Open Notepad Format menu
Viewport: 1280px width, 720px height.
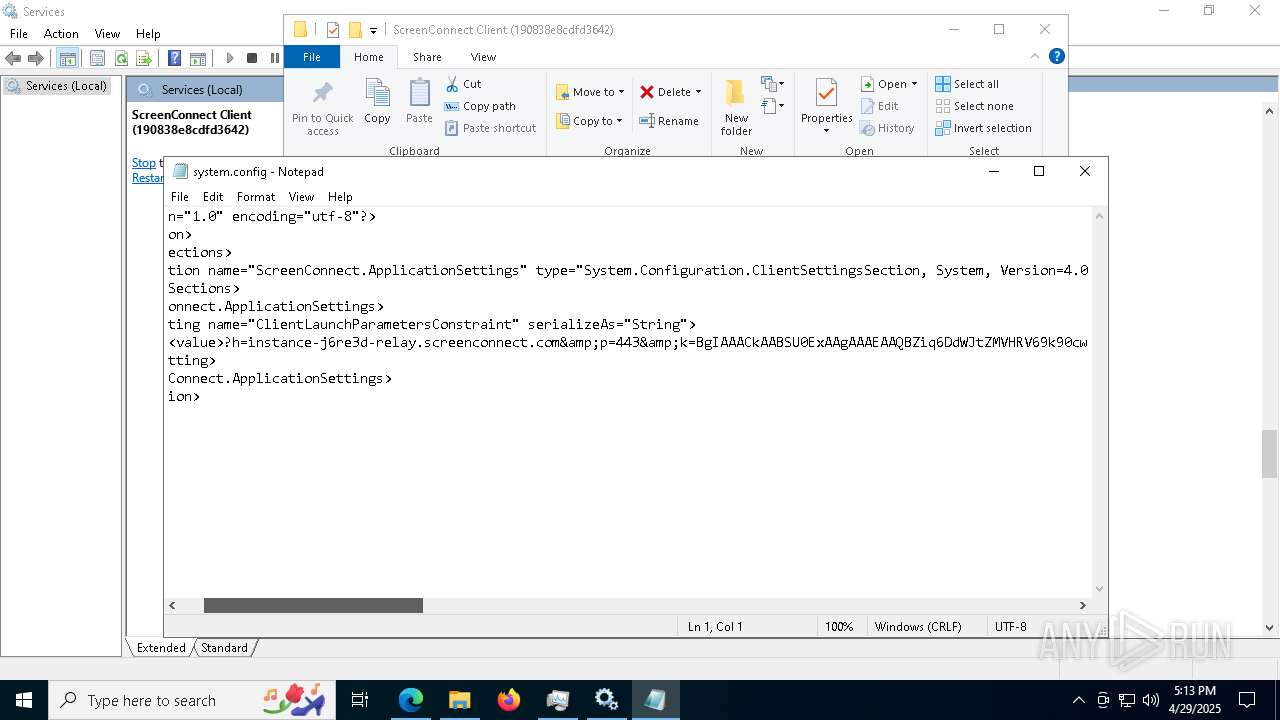click(256, 197)
